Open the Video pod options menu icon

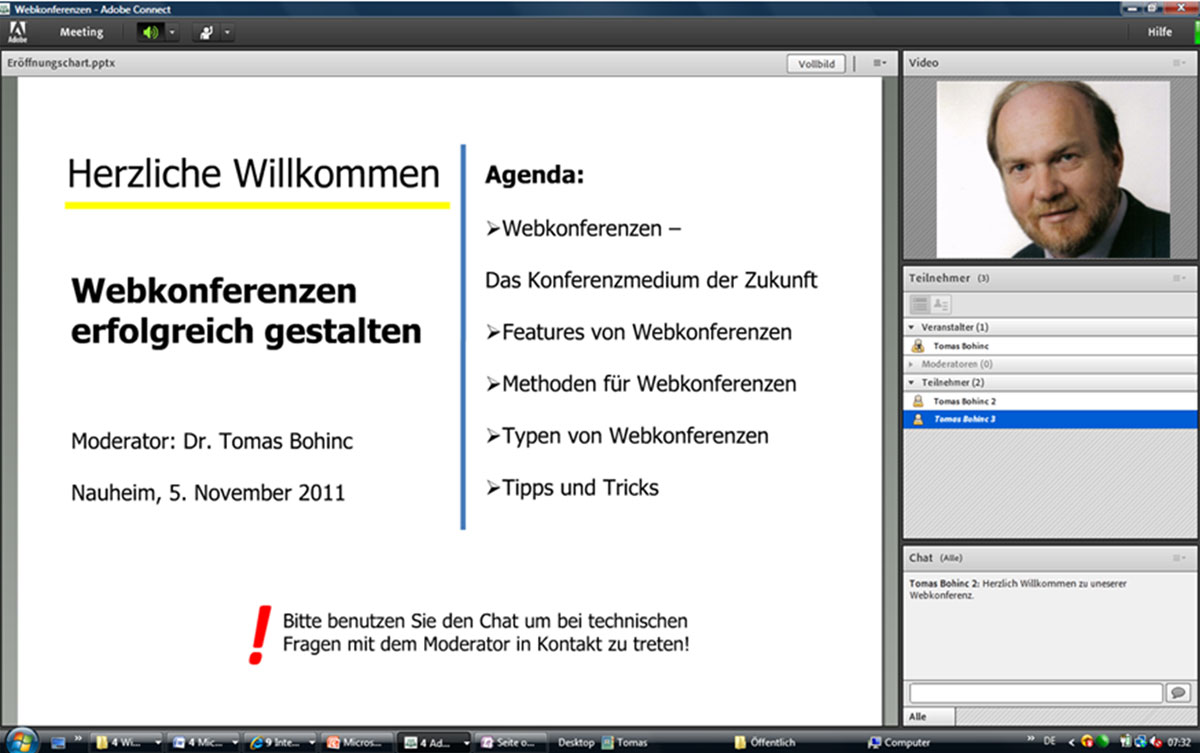(x=1180, y=63)
